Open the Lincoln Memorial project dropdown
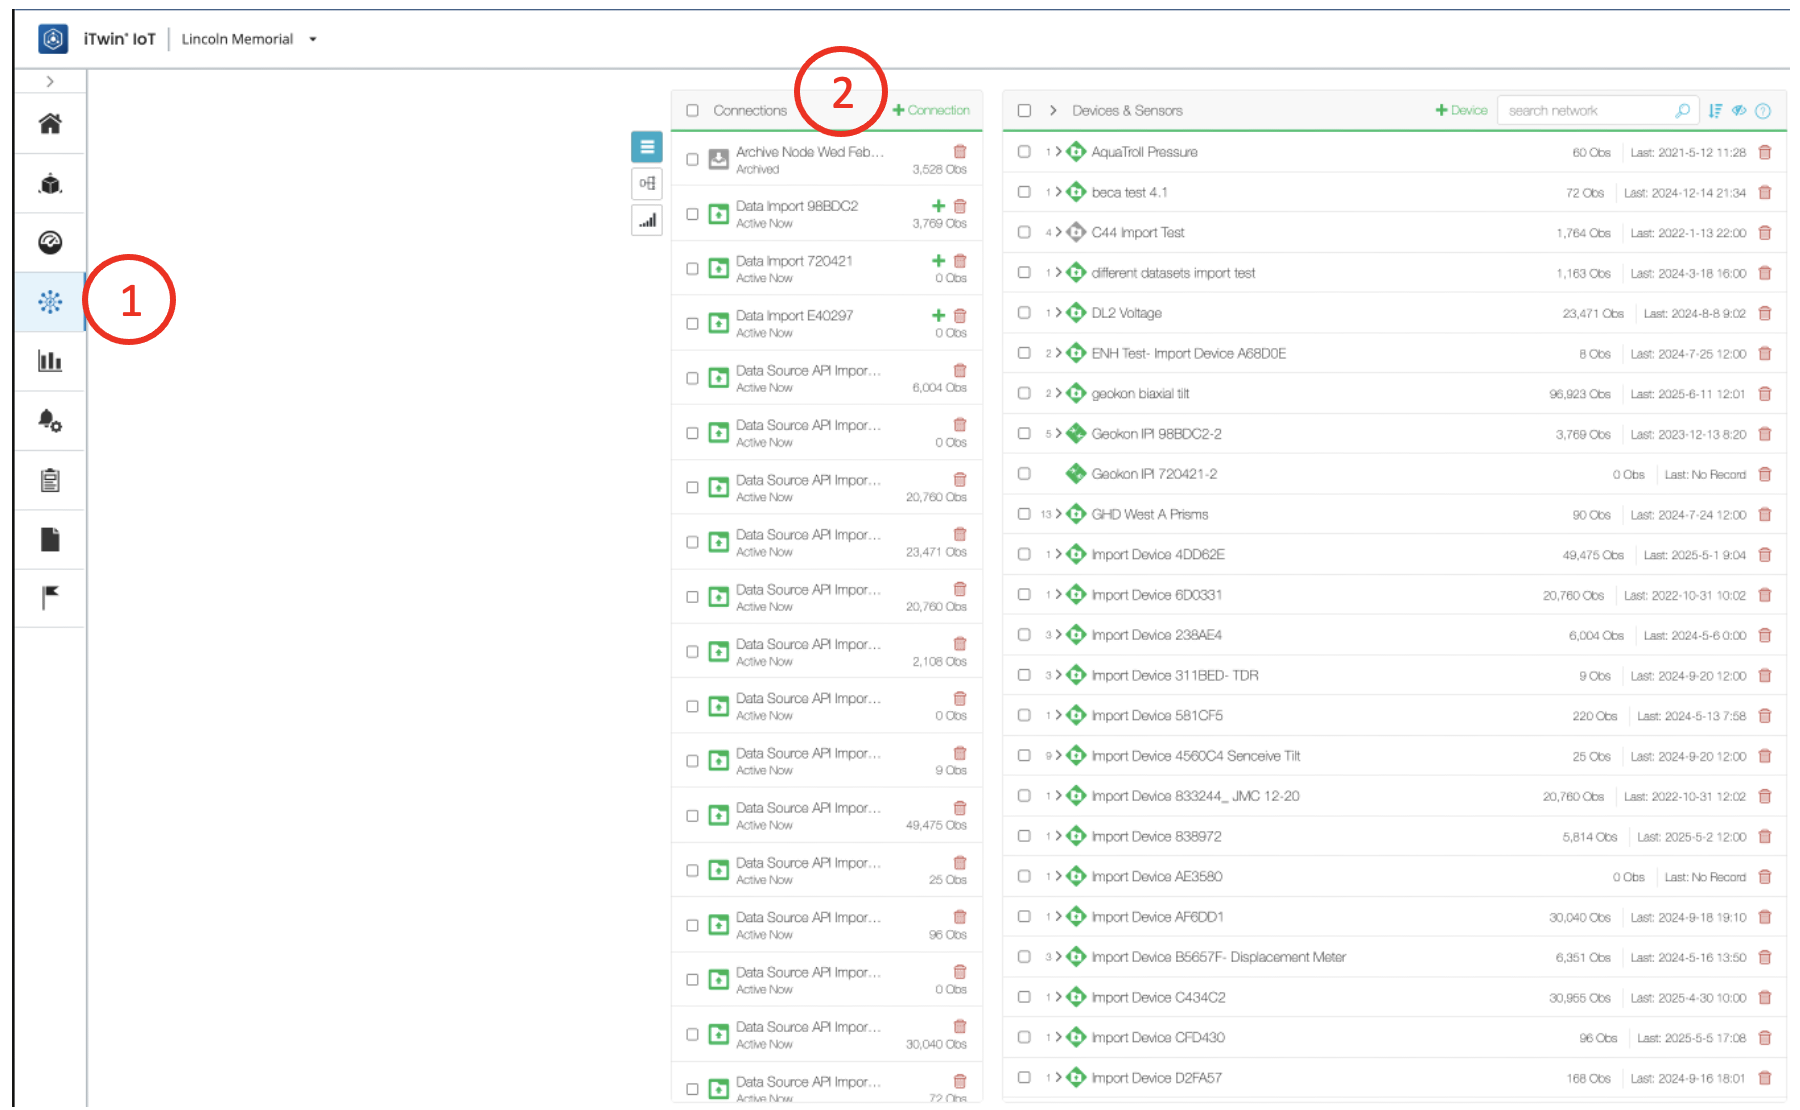This screenshot has width=1800, height=1110. 313,40
